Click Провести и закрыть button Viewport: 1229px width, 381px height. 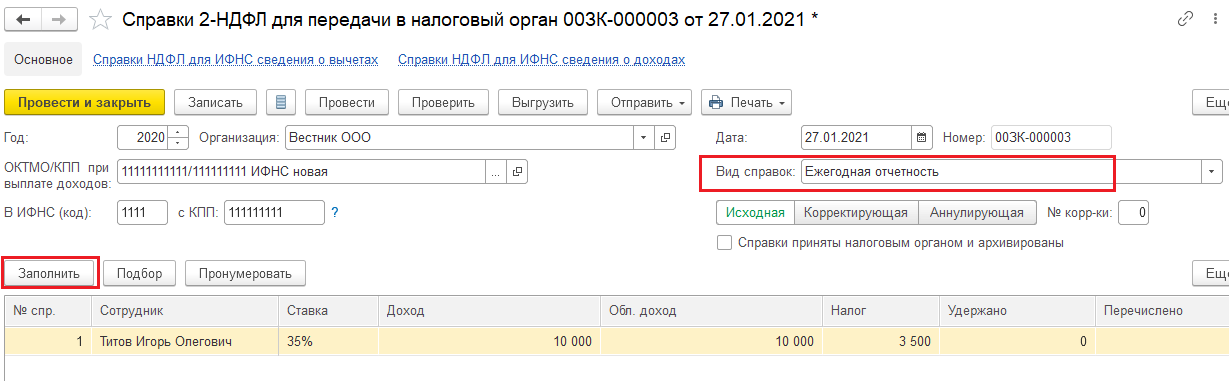coord(84,102)
